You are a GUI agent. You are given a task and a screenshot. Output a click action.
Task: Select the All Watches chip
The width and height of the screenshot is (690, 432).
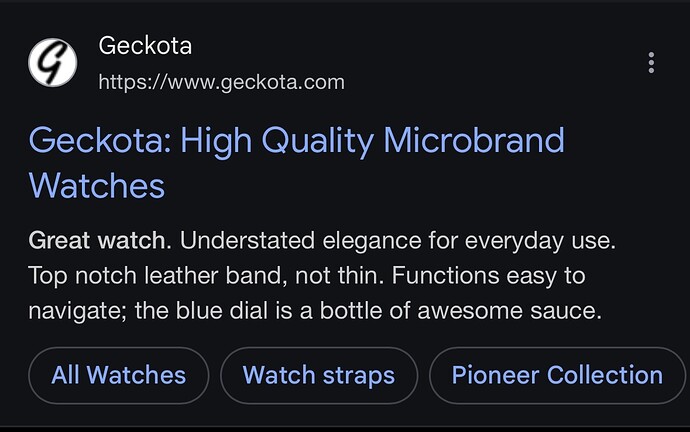[x=118, y=375]
